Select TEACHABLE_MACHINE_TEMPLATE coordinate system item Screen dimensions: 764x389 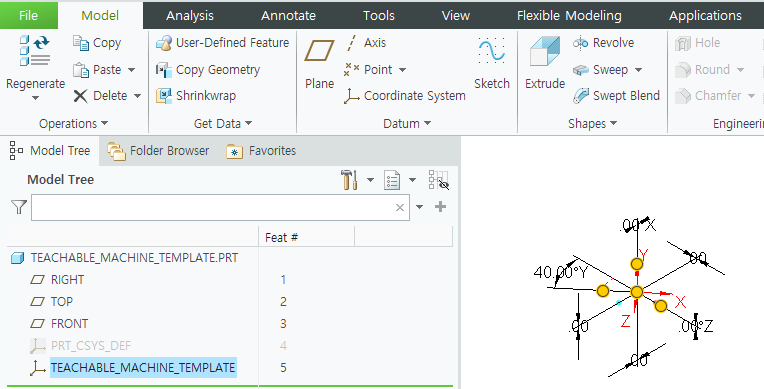click(133, 368)
